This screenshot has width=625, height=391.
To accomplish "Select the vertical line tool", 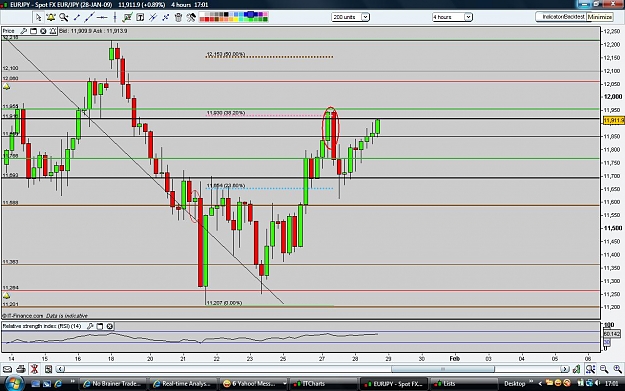I will click(x=115, y=17).
